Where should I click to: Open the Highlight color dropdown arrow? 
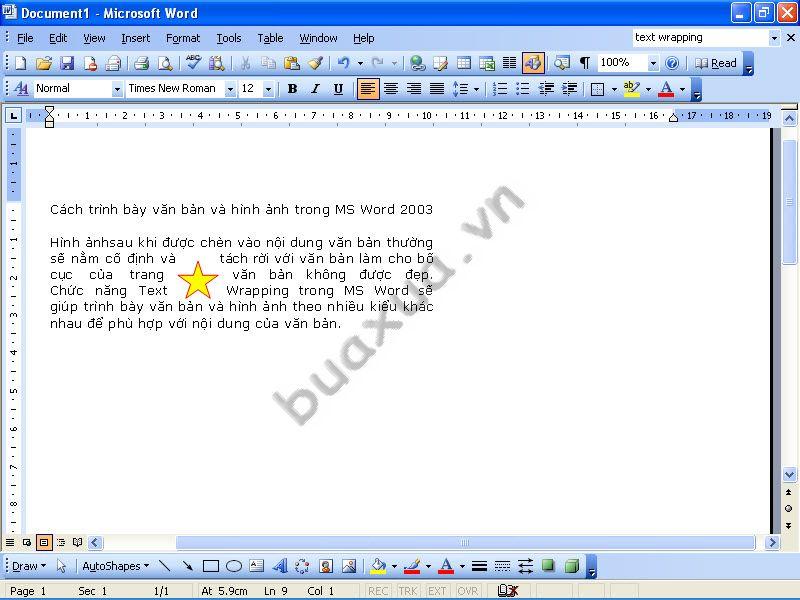pyautogui.click(x=648, y=89)
